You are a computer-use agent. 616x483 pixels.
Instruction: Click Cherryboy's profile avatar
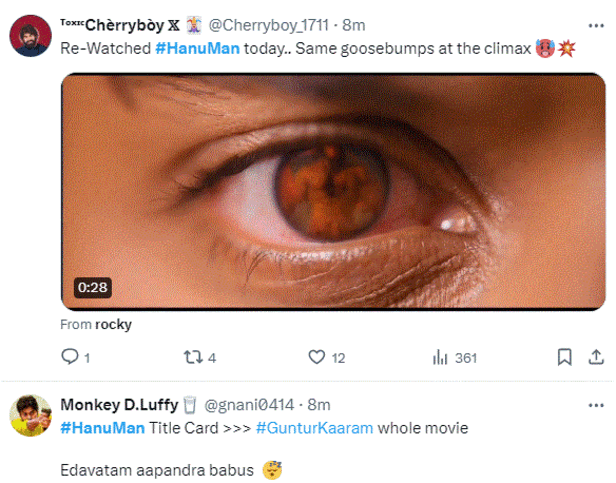tap(28, 35)
